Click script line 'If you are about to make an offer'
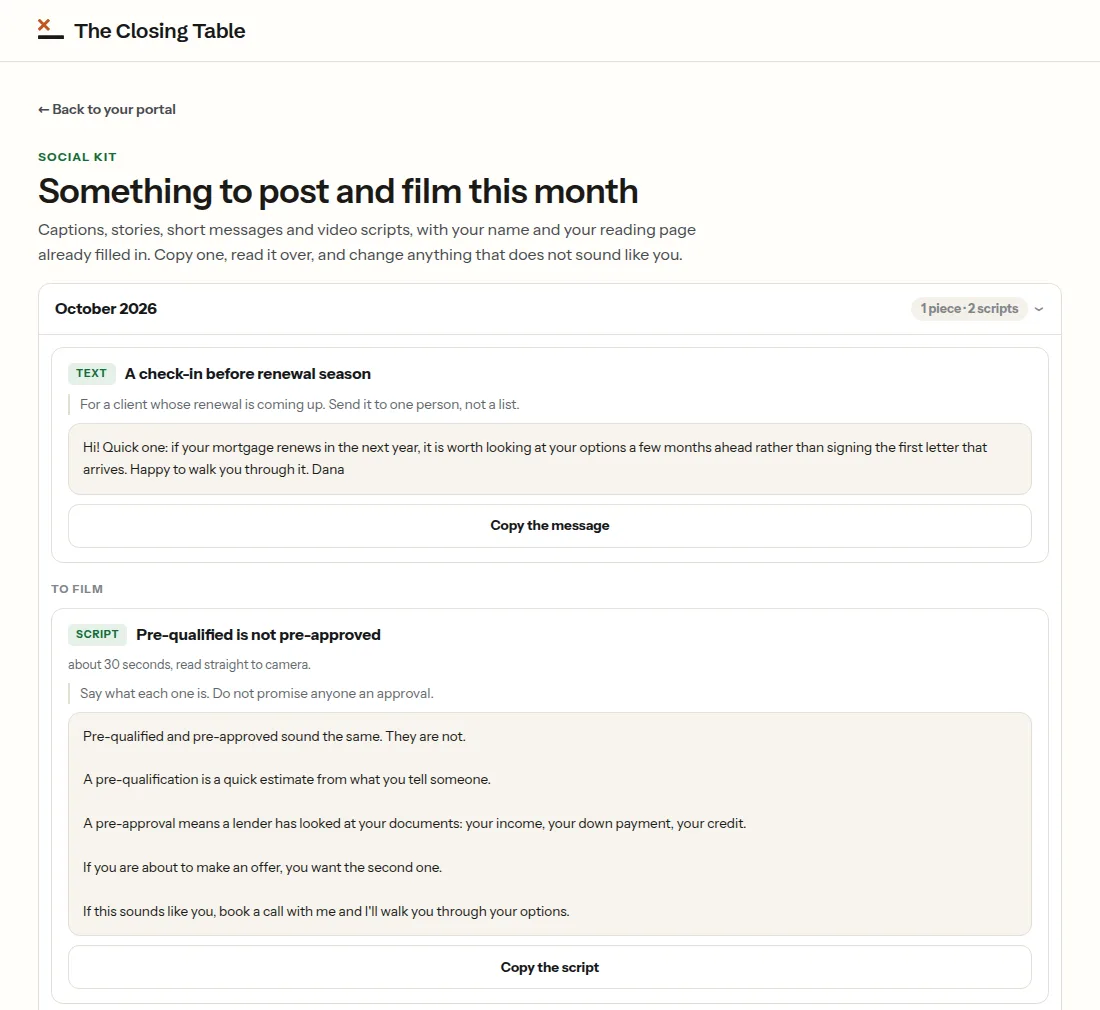Image resolution: width=1100 pixels, height=1010 pixels. (262, 868)
